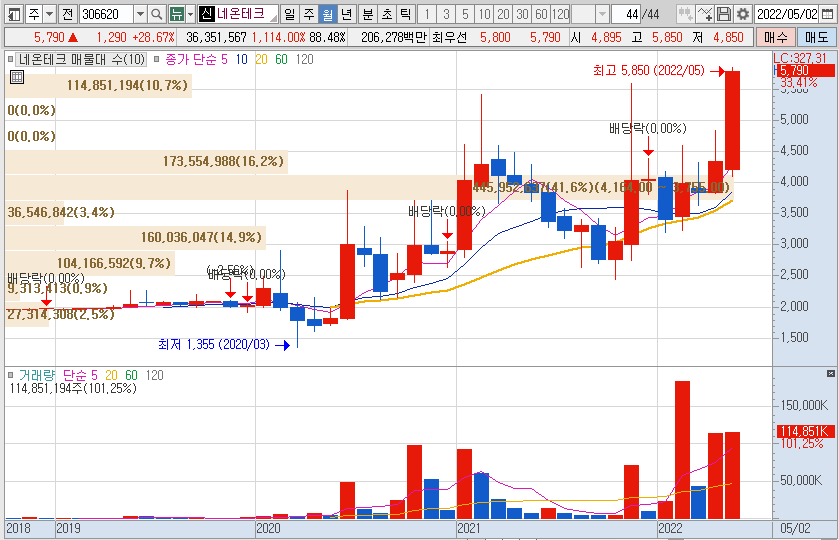Switch chart to 틱 tick period
Screen dimensions: 839x540
tap(406, 14)
